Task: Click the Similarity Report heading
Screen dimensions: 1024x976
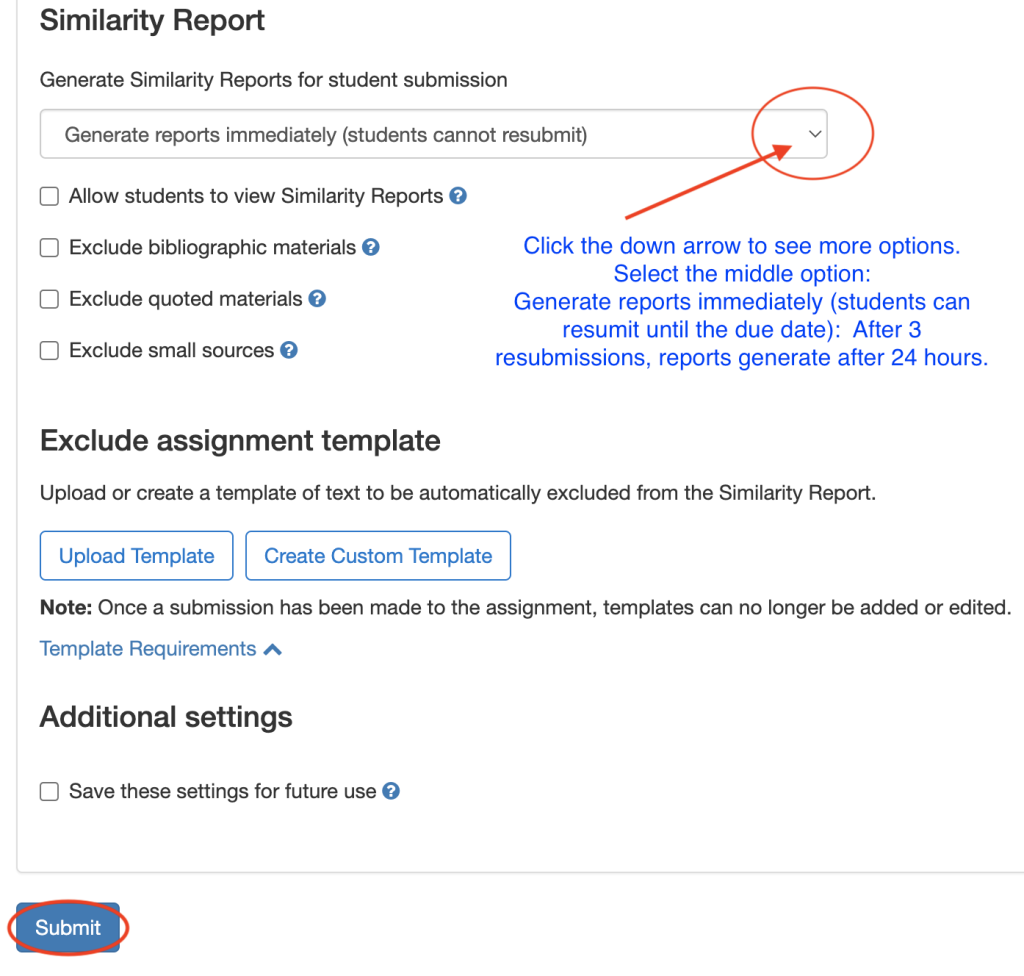Action: click(152, 21)
